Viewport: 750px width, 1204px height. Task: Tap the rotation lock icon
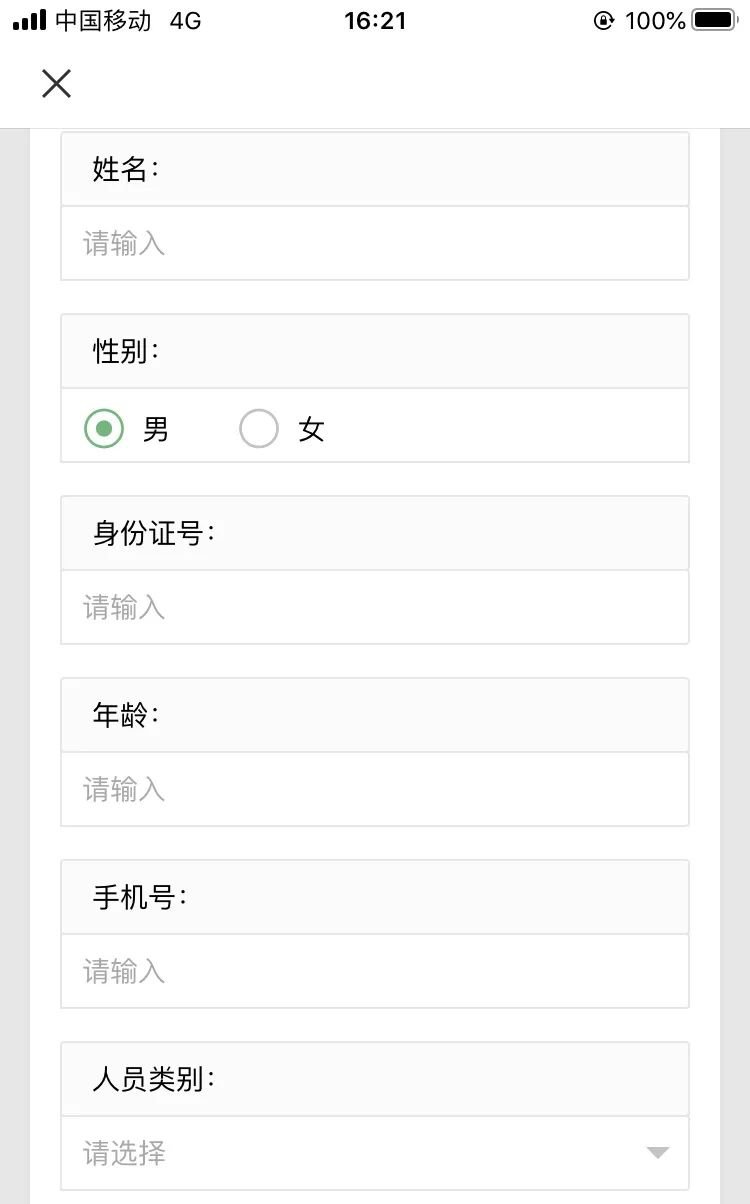pyautogui.click(x=604, y=20)
